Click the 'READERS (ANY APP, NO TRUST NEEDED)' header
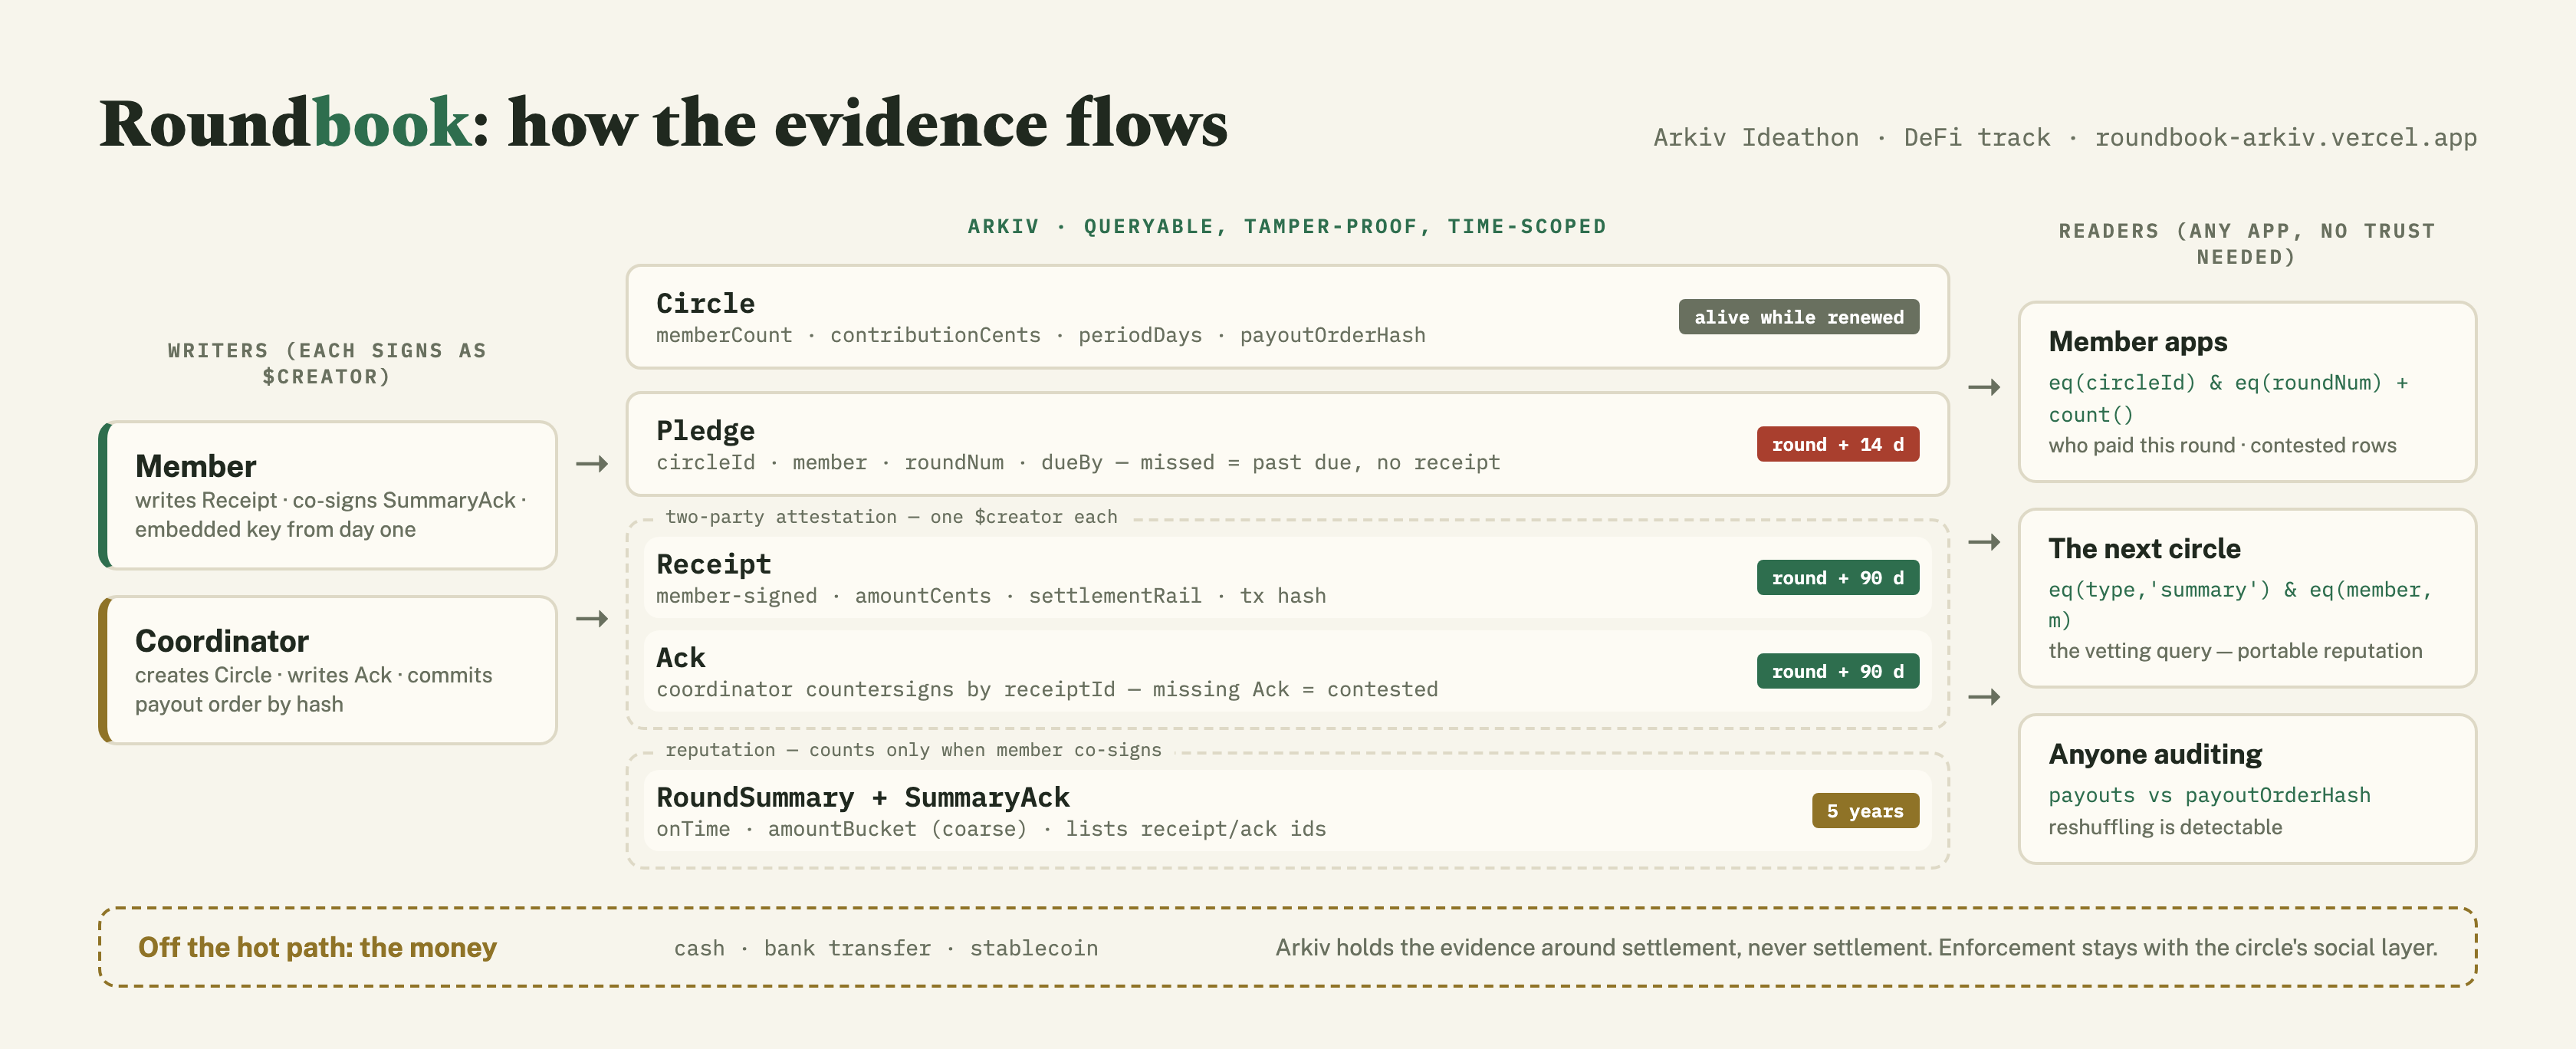 coord(2247,244)
